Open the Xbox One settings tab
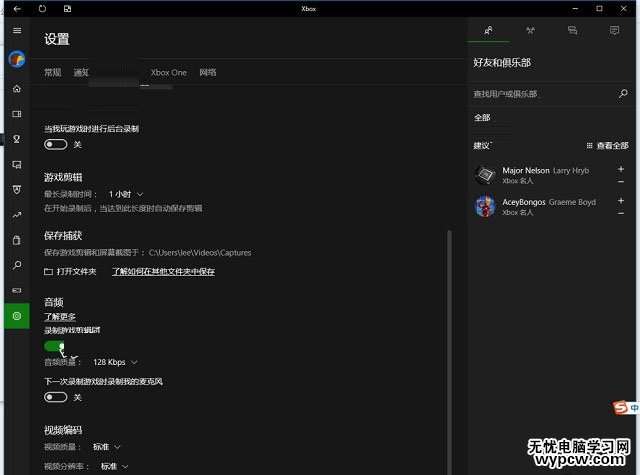This screenshot has width=640, height=475. point(169,72)
